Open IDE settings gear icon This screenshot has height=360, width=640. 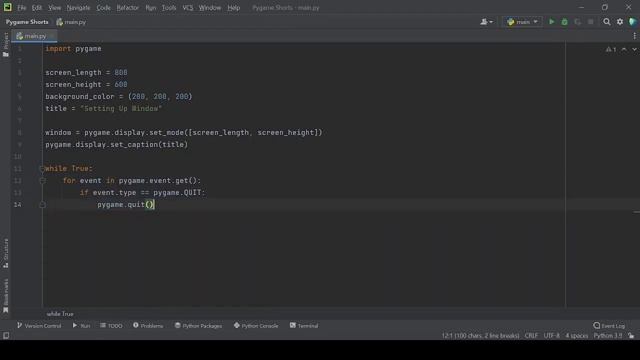(x=620, y=22)
